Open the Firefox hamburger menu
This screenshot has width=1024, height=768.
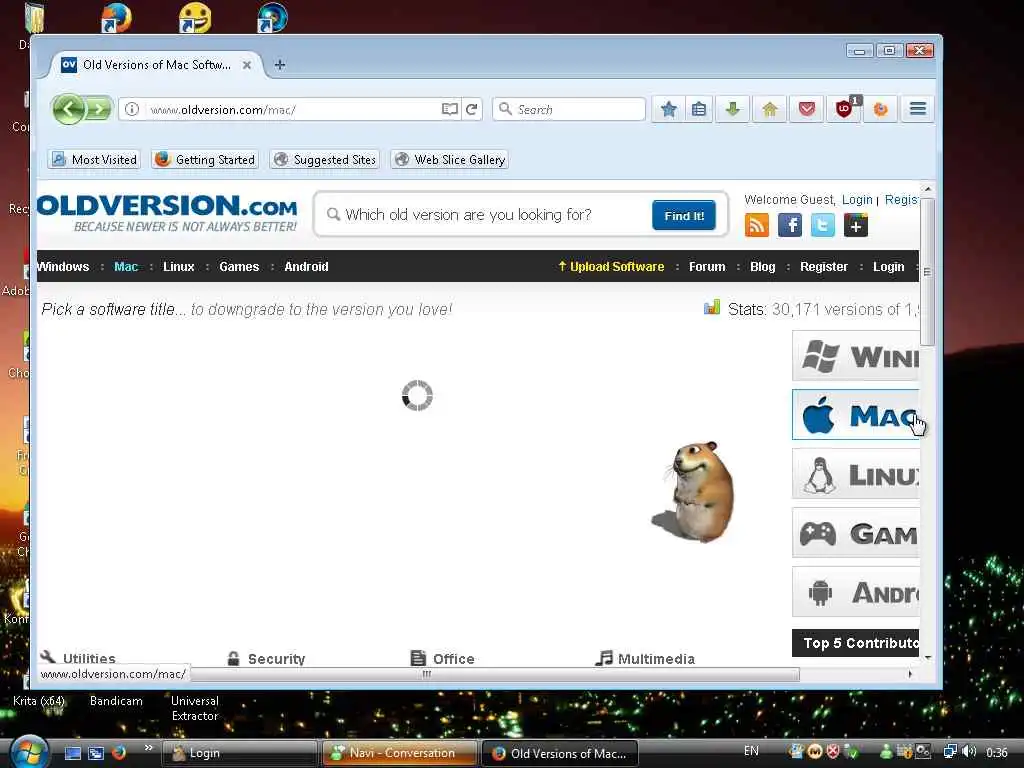[x=918, y=109]
